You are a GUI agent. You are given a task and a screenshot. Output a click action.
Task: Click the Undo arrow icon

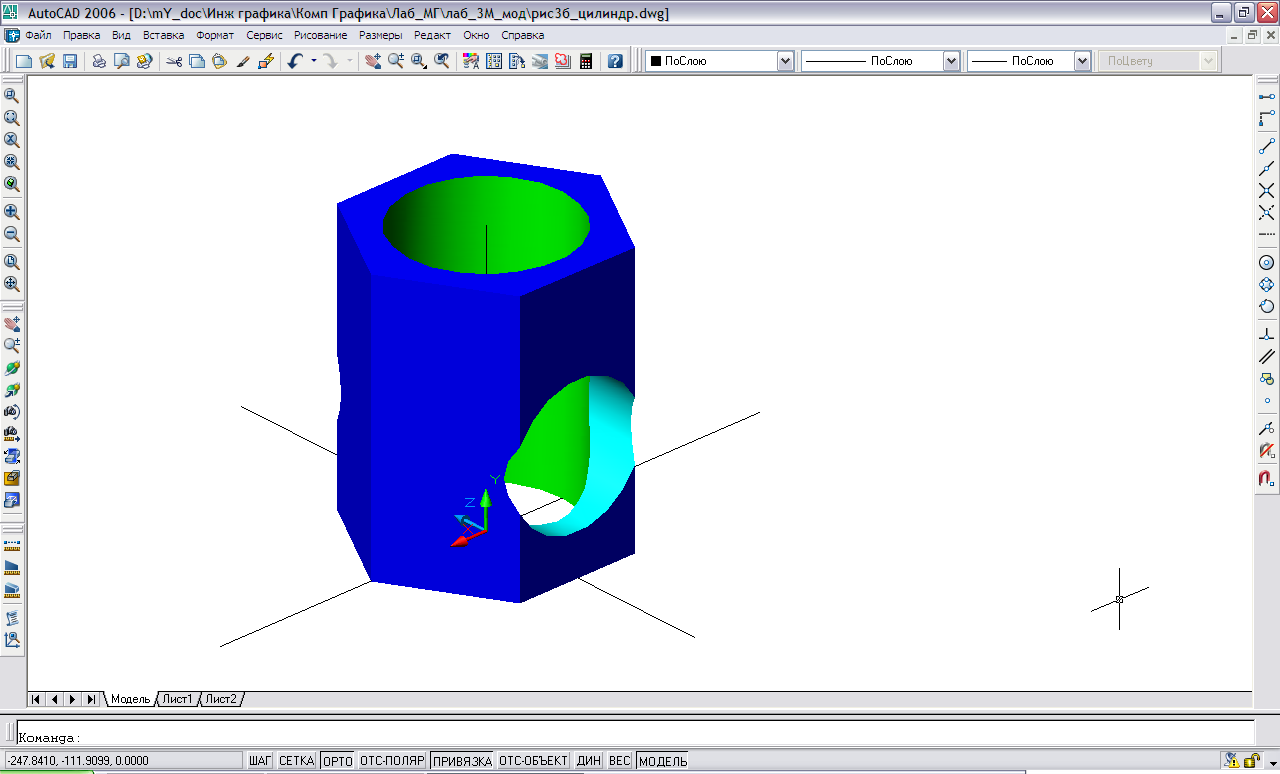pos(295,61)
